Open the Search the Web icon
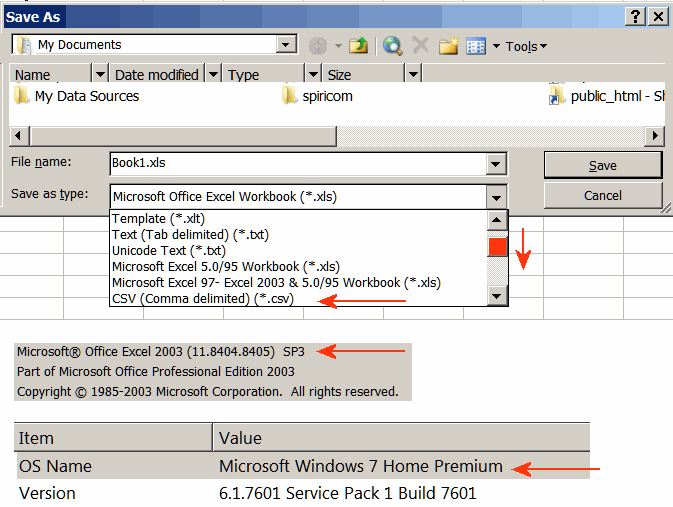Screen dimensions: 673x507 click(392, 46)
